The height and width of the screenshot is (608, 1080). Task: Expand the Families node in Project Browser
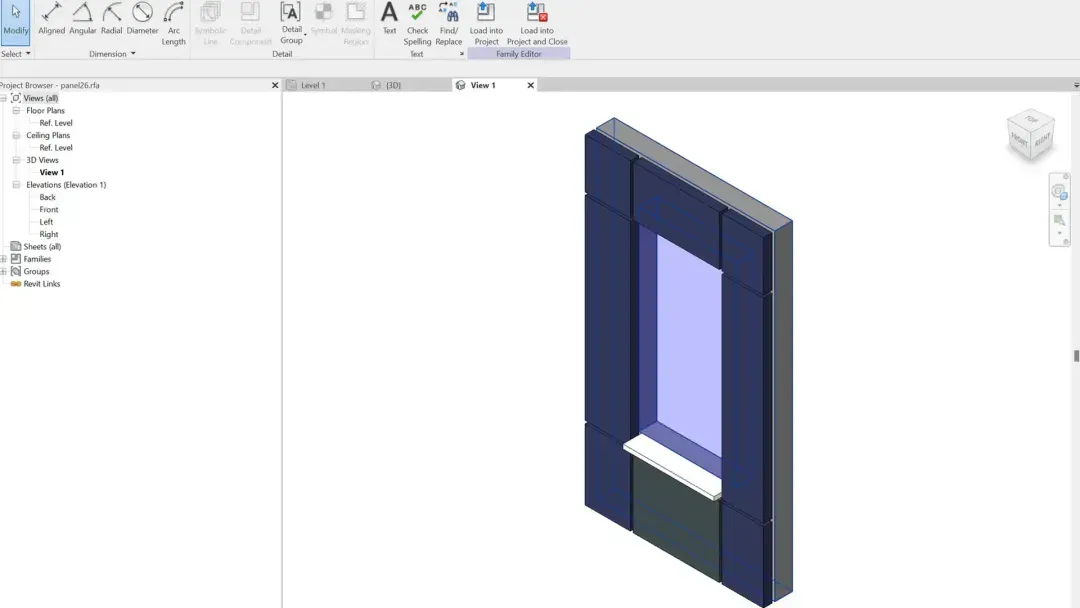(x=5, y=258)
